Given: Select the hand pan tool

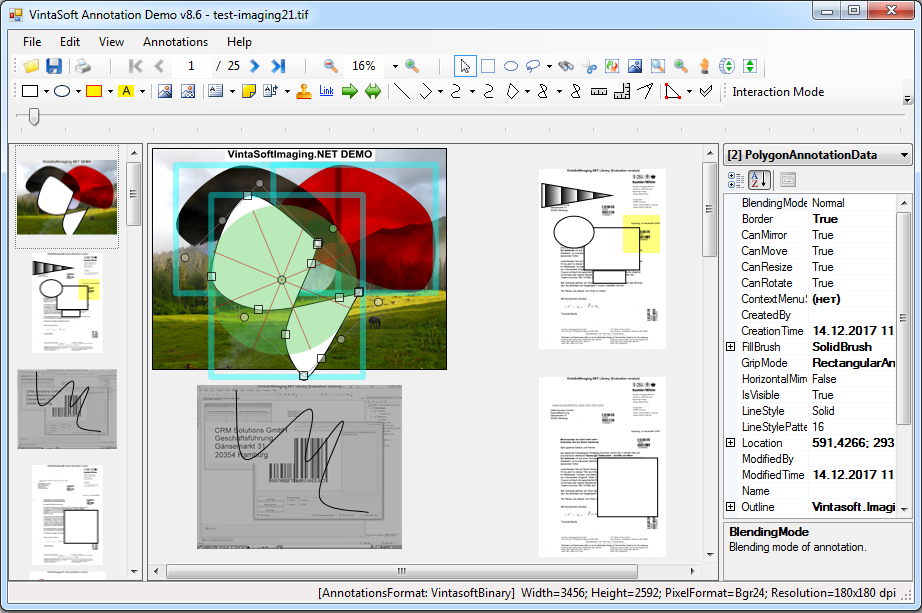Looking at the screenshot, I should click(x=704, y=66).
